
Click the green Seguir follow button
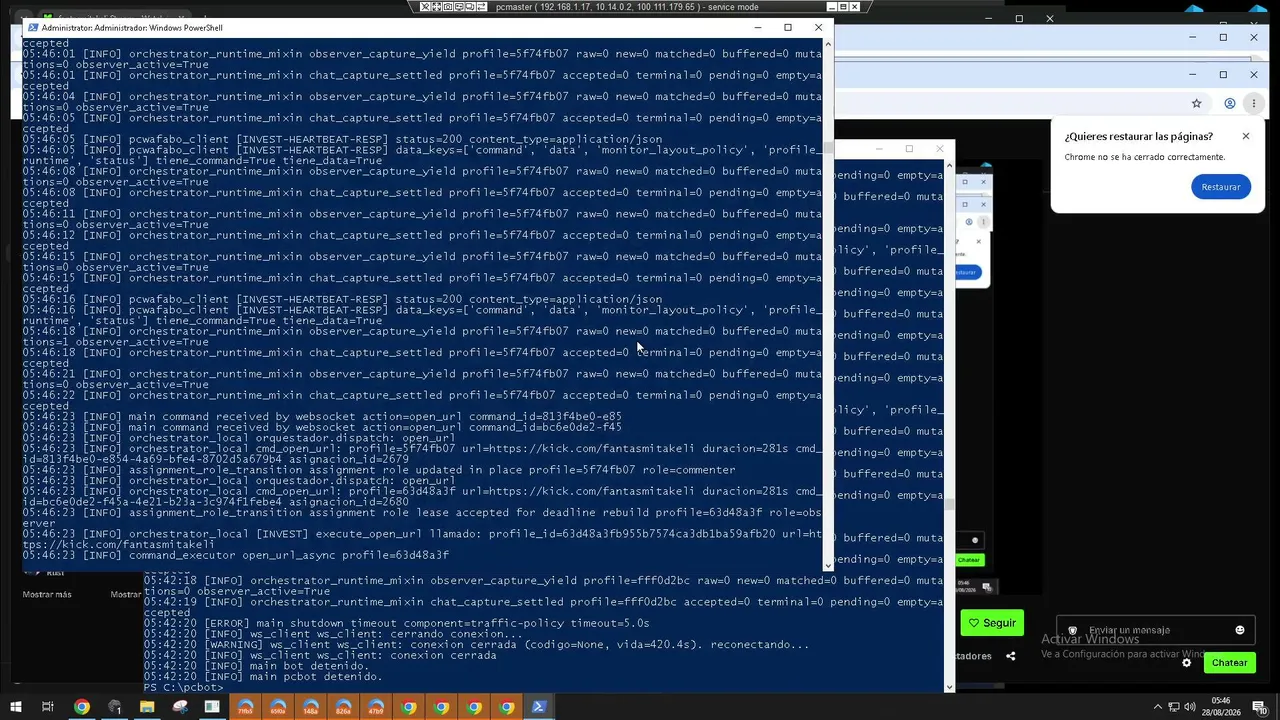tap(992, 622)
